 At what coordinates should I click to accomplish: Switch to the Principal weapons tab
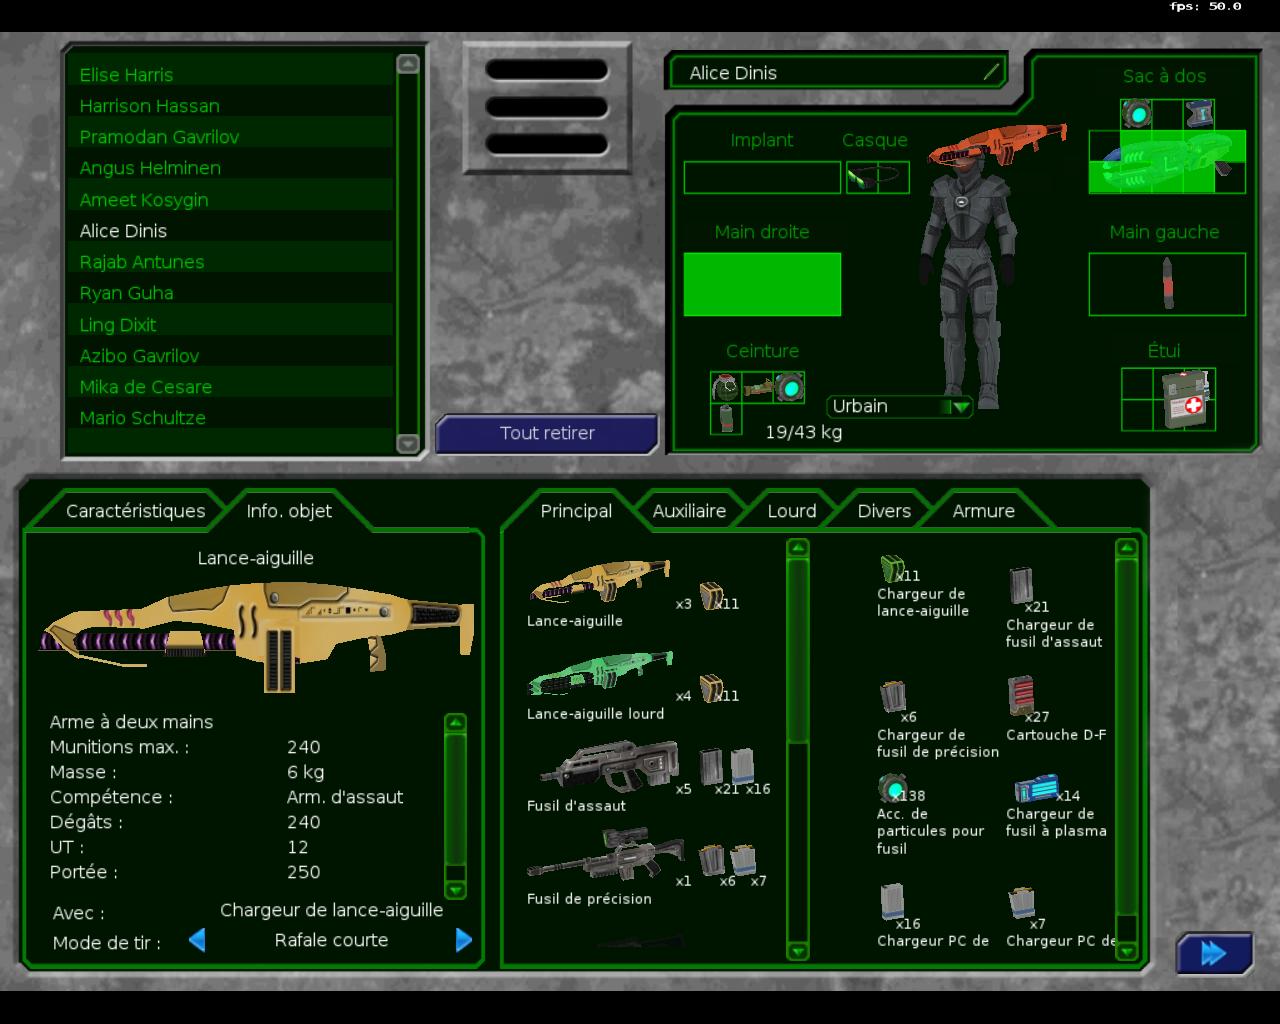576,511
